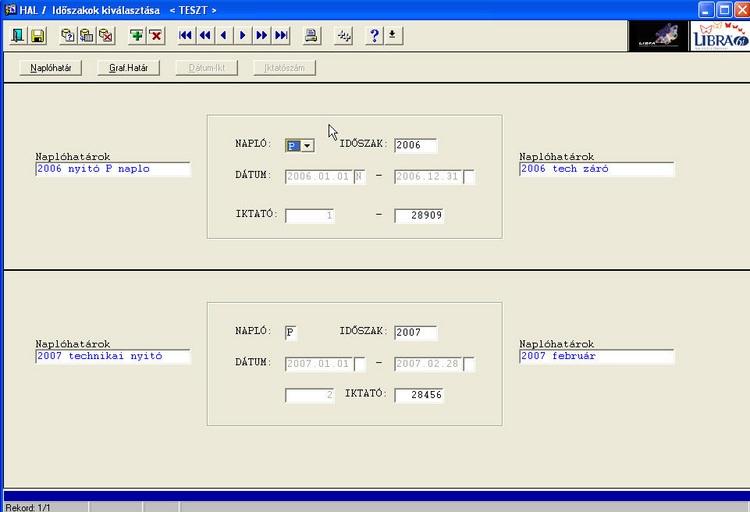Save with the floppy disk icon
Viewport: 750px width, 512px height.
click(38, 35)
